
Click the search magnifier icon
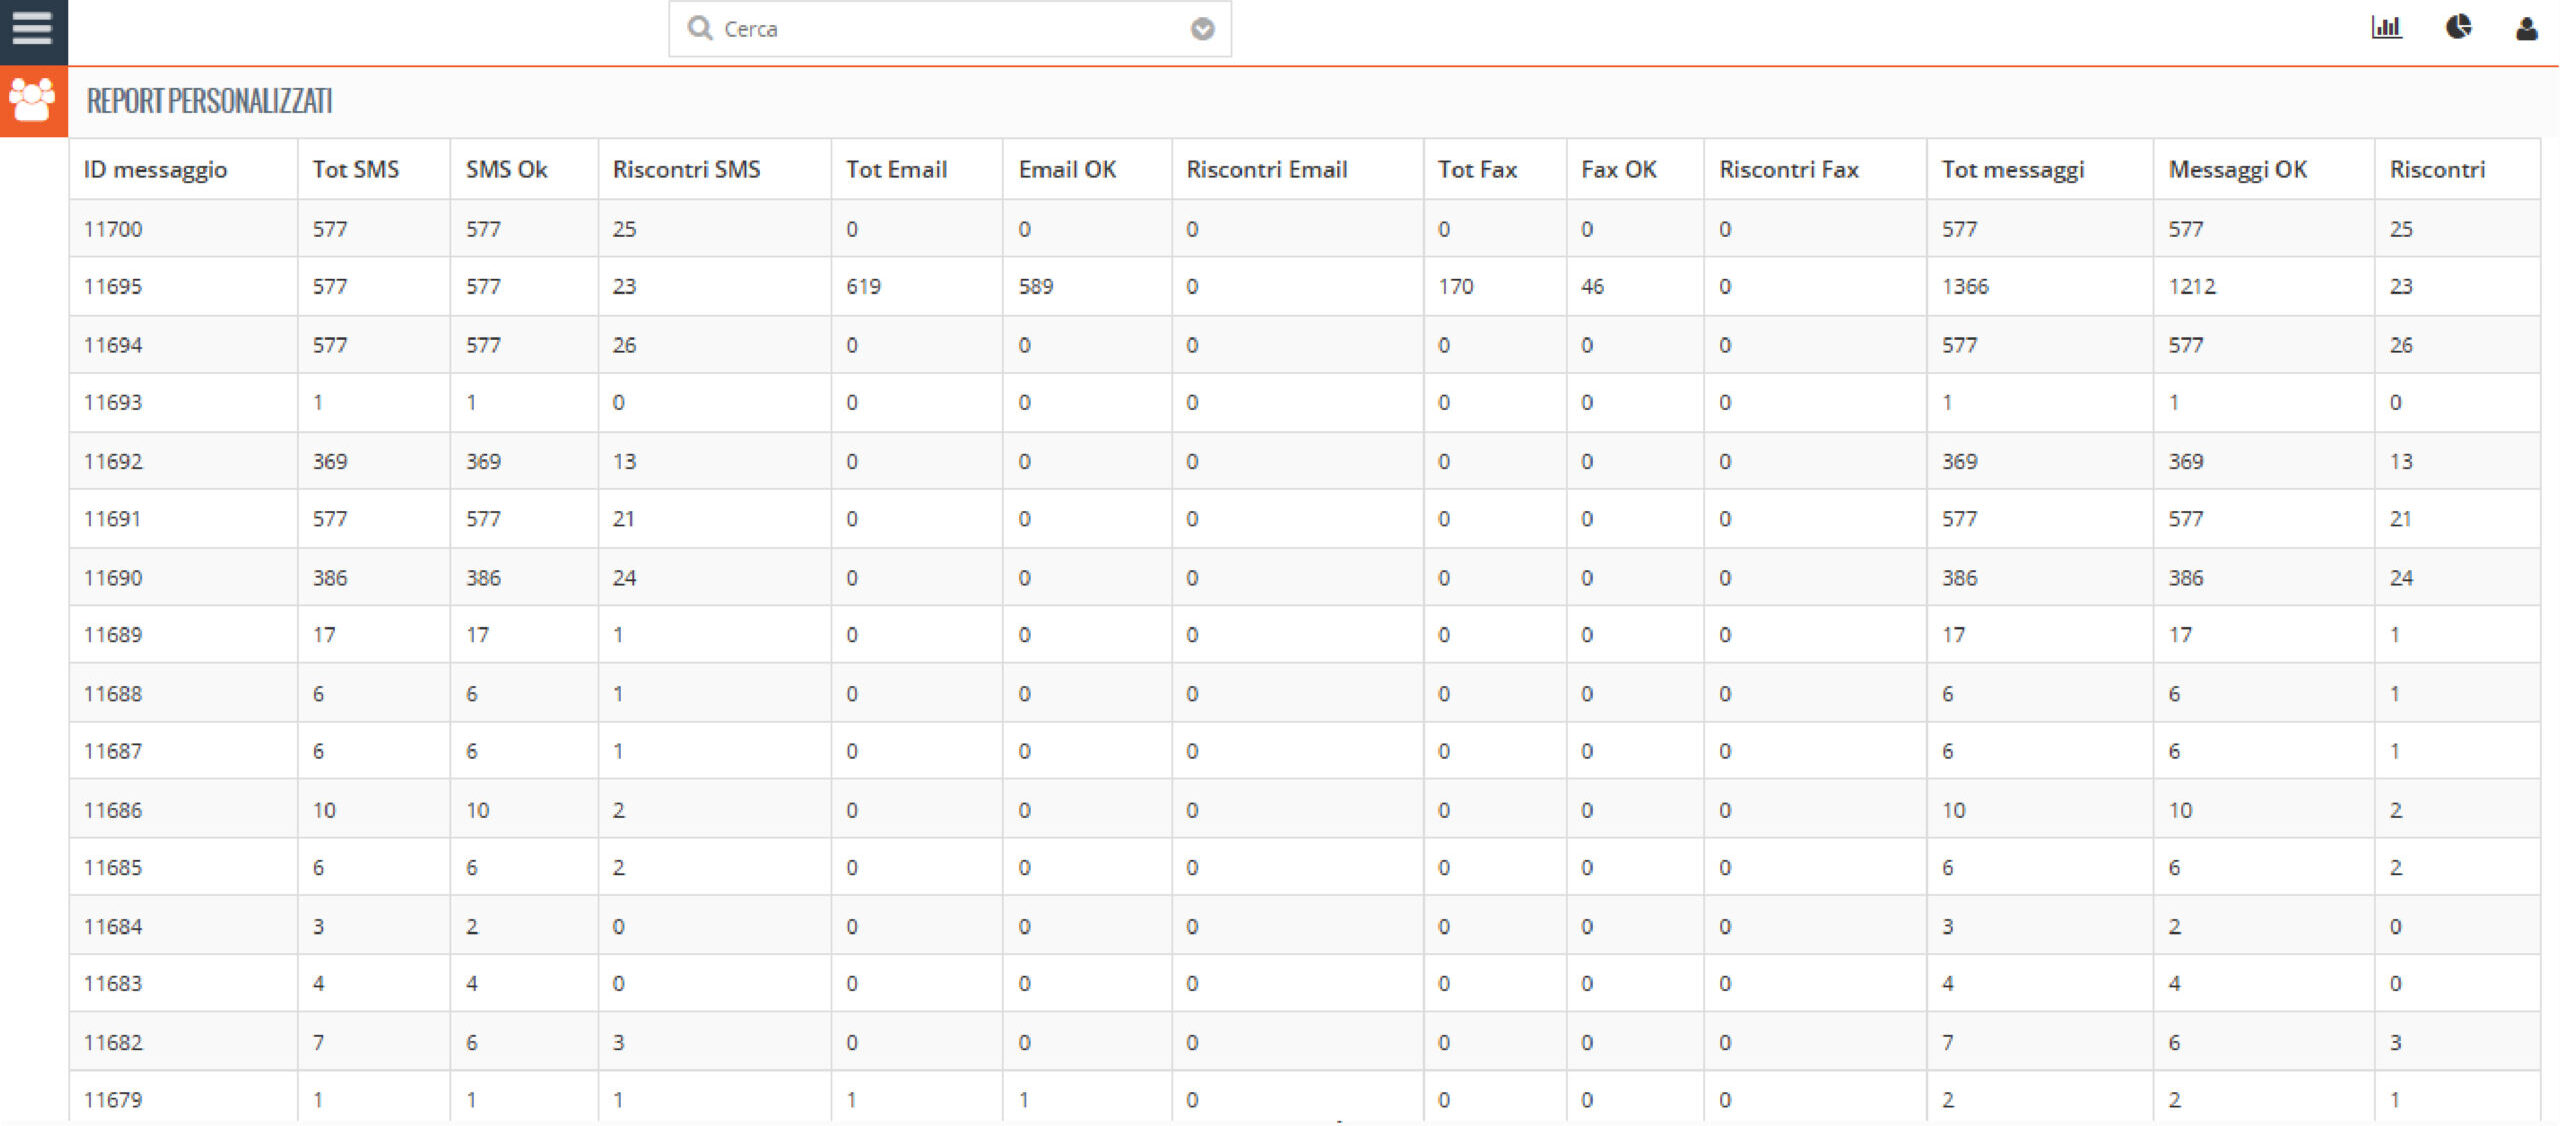[699, 28]
